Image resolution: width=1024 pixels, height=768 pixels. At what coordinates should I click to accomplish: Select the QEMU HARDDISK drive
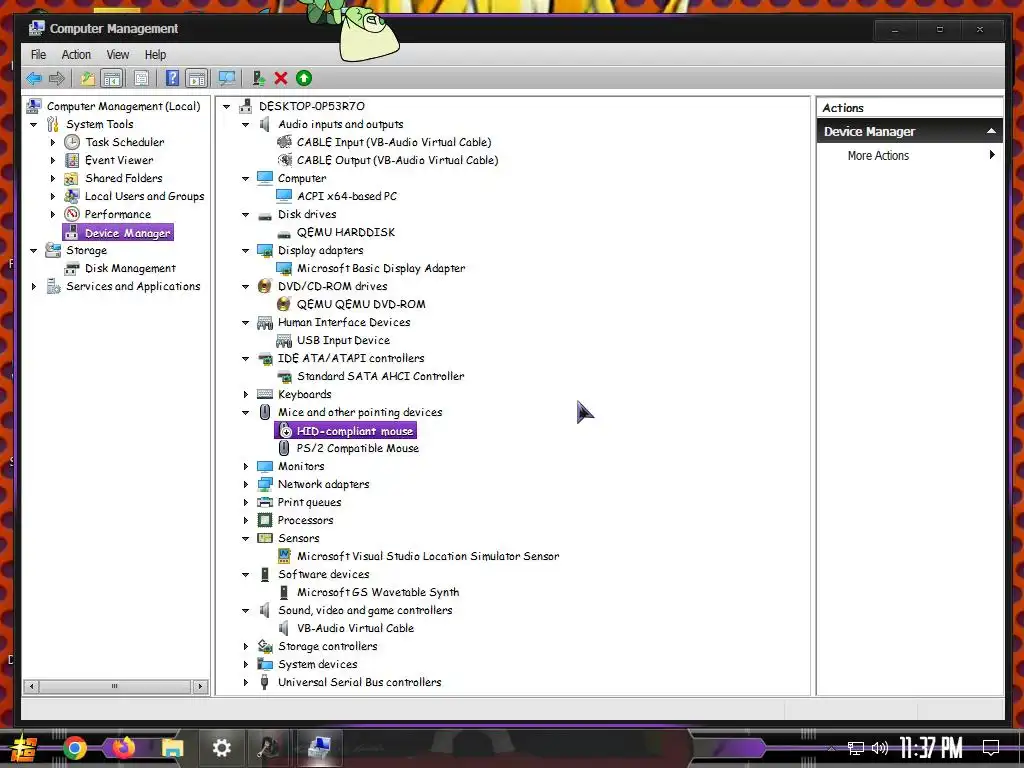[345, 232]
